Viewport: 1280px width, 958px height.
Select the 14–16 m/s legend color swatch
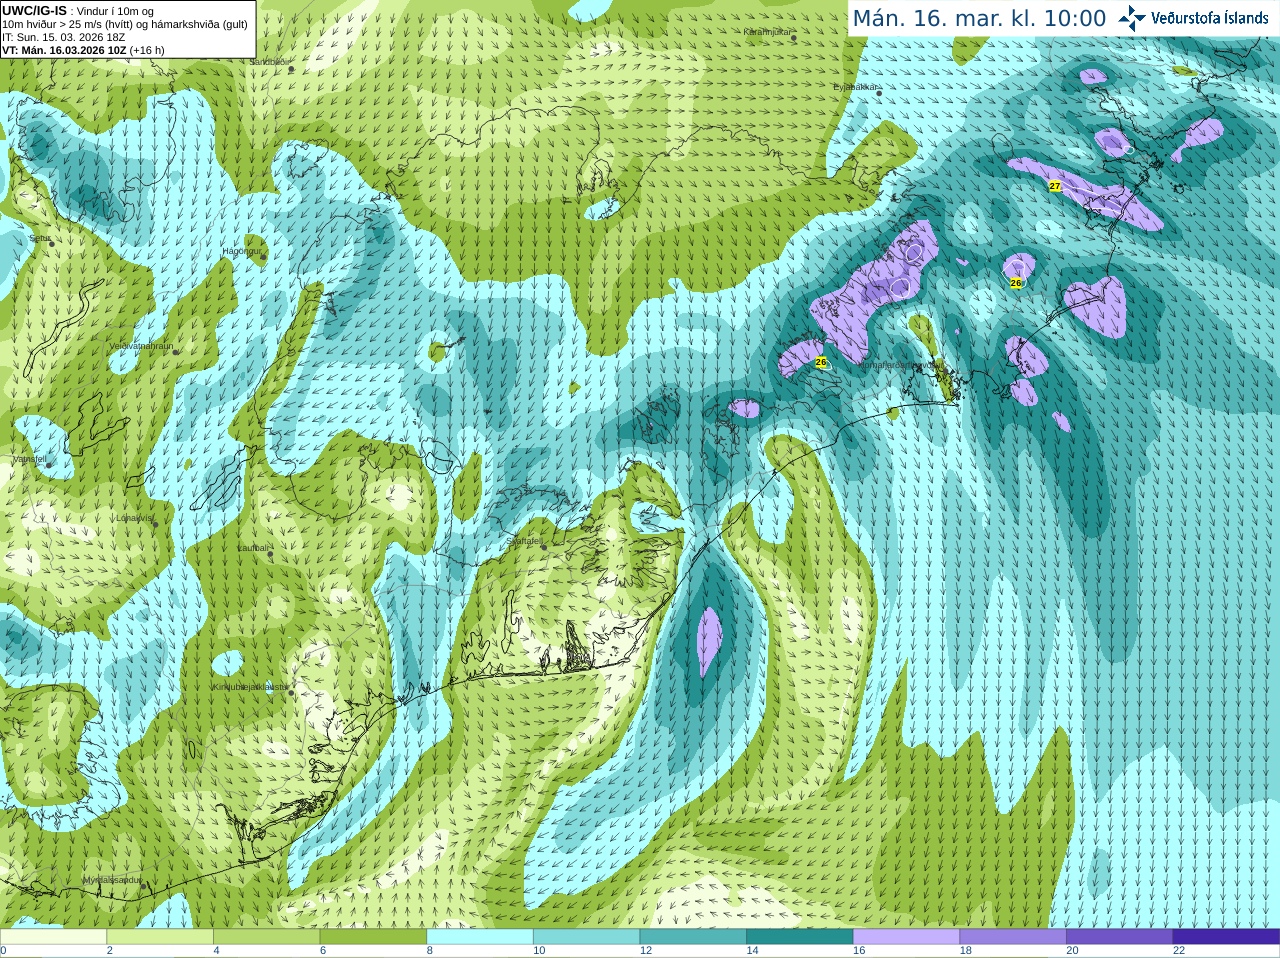(800, 937)
